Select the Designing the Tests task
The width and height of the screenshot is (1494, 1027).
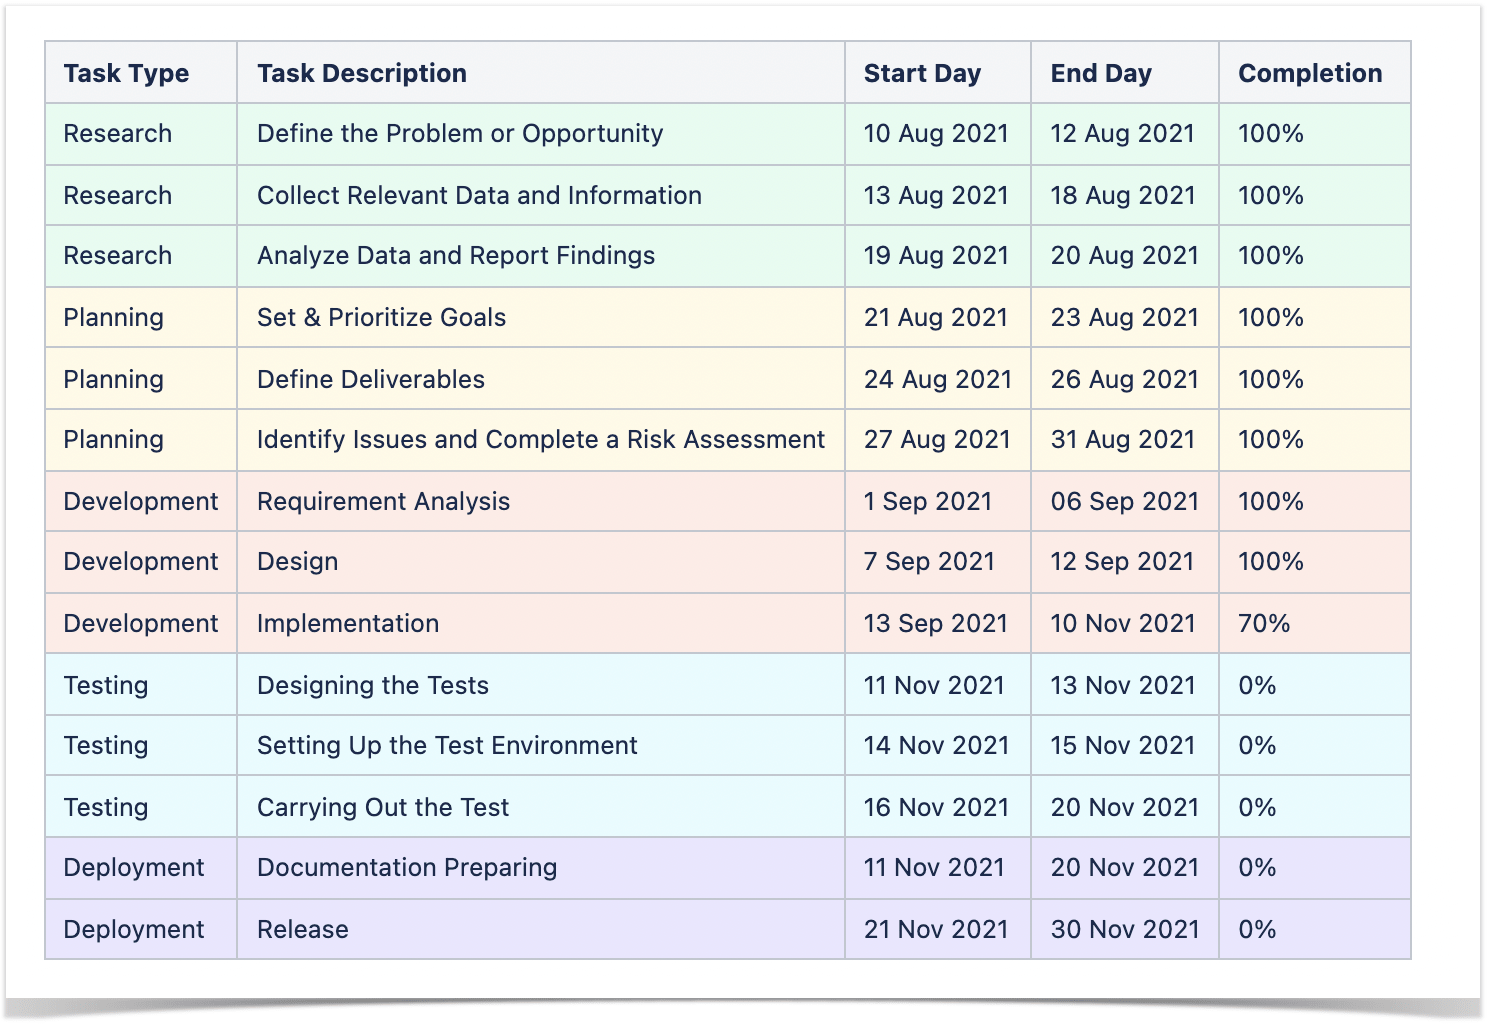coord(372,685)
